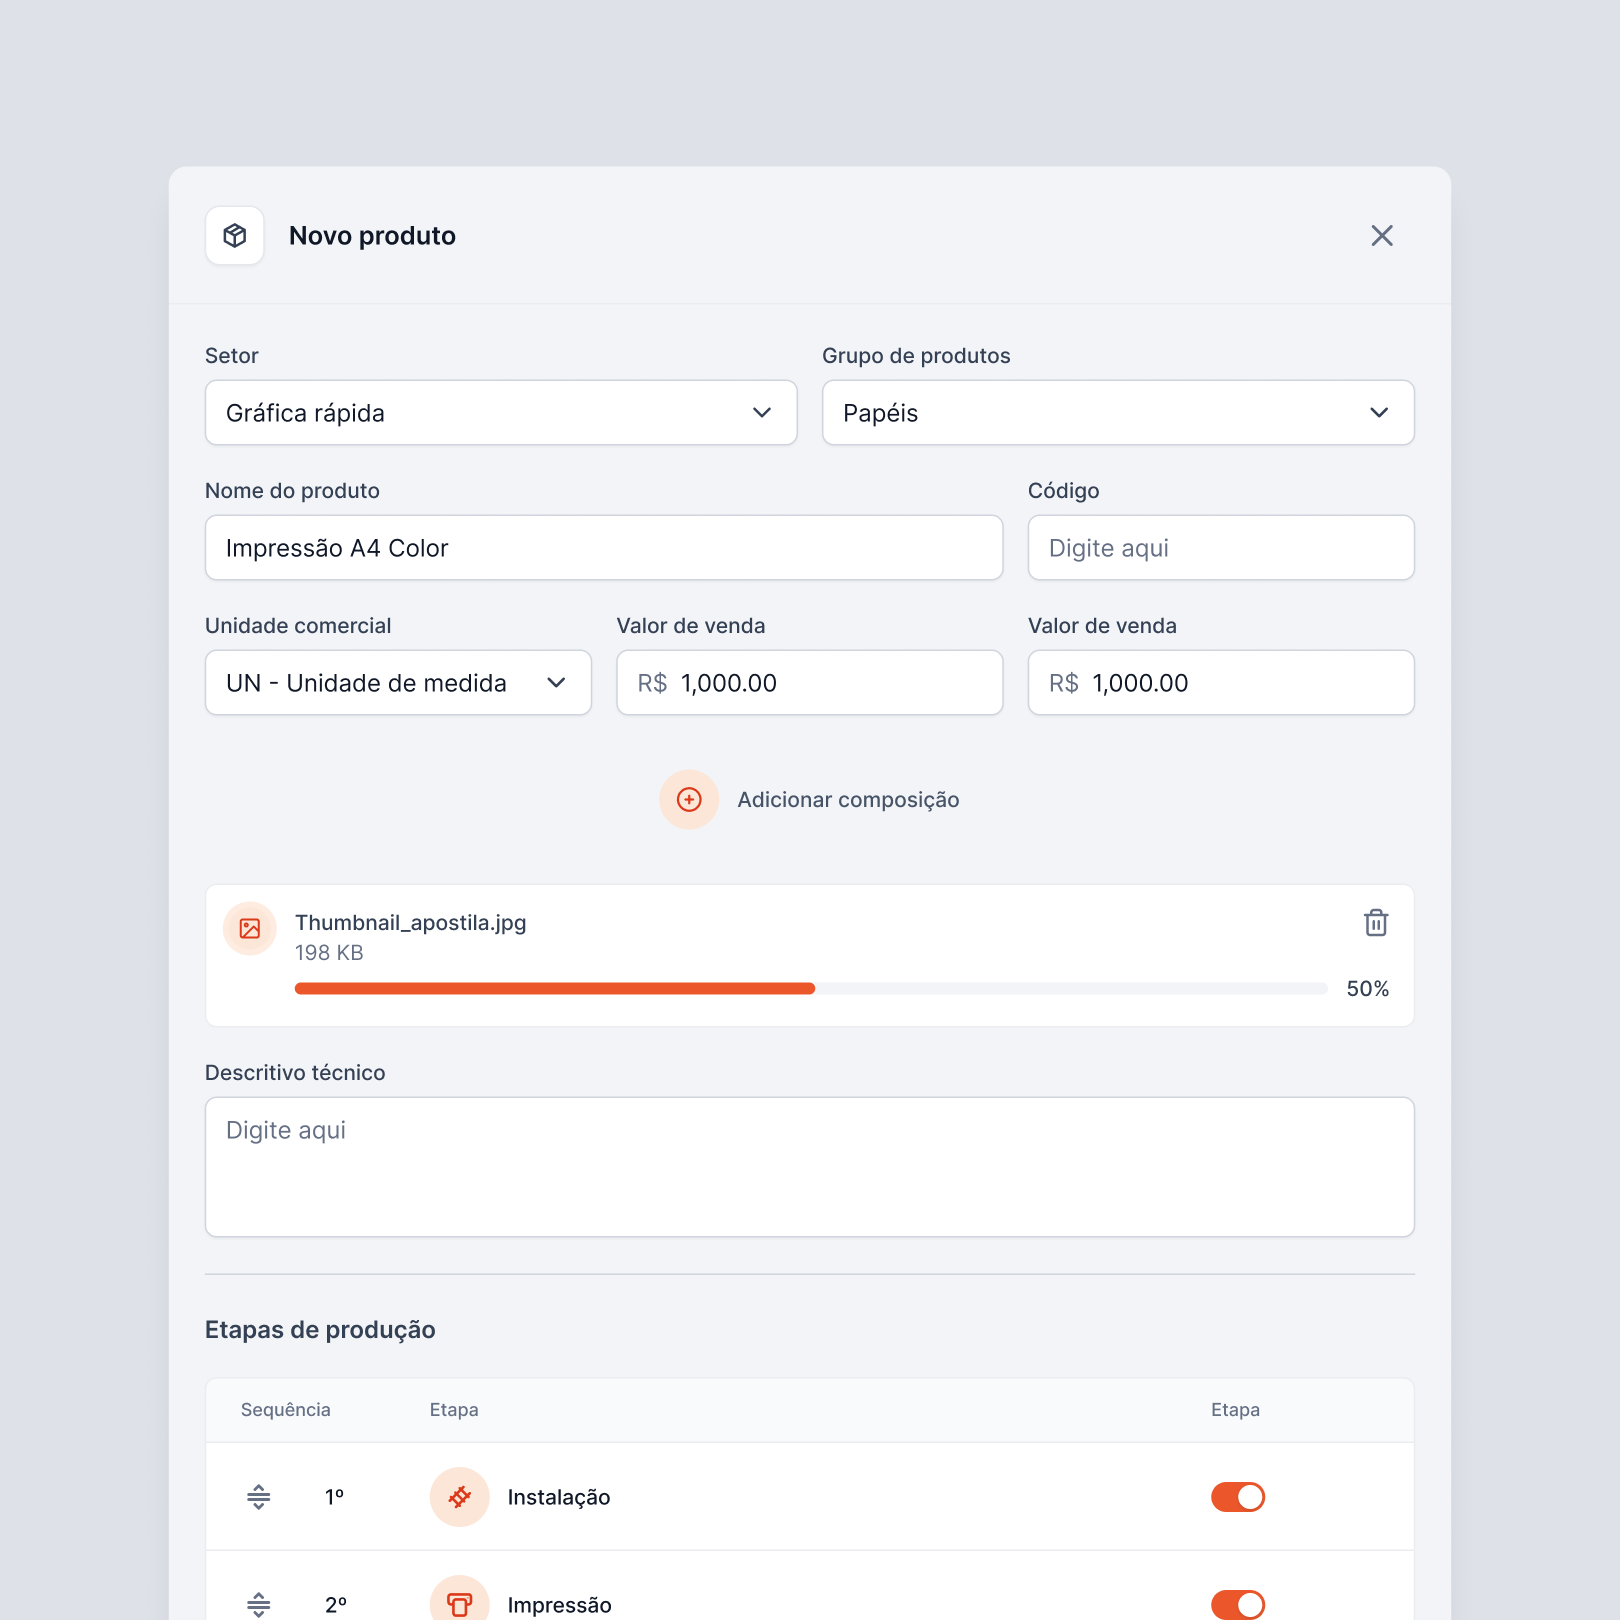Close the Novo produto dialog
This screenshot has height=1620, width=1620.
tap(1381, 236)
